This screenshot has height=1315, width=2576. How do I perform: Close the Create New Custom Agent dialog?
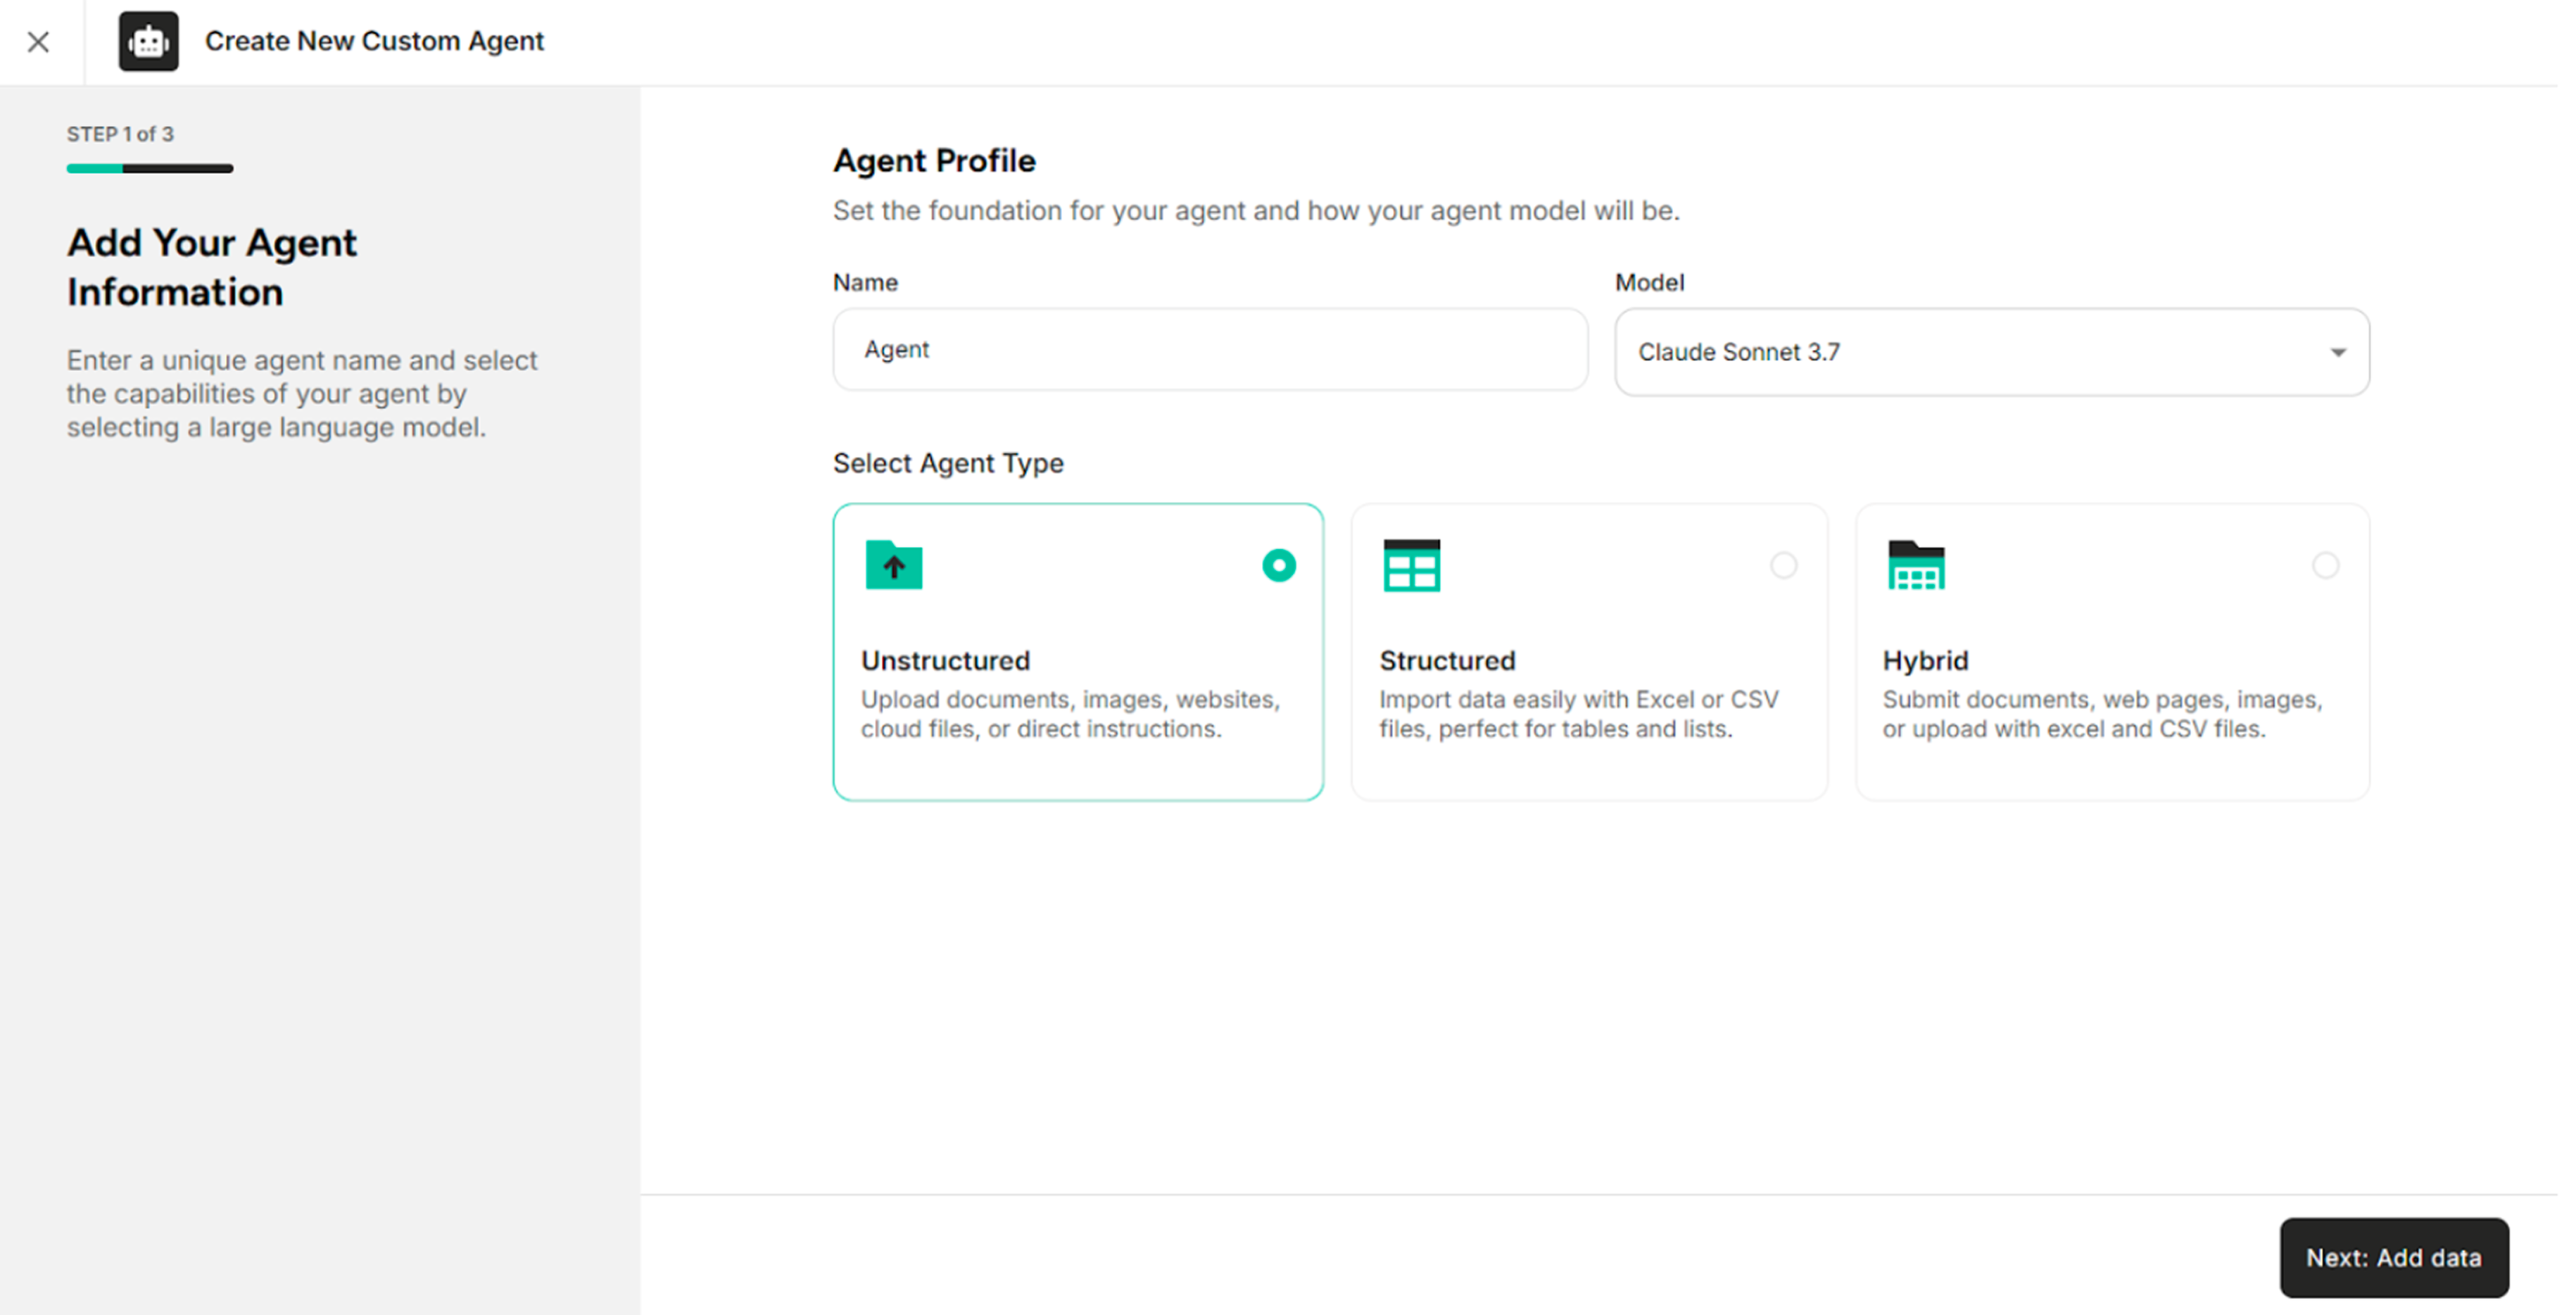38,42
